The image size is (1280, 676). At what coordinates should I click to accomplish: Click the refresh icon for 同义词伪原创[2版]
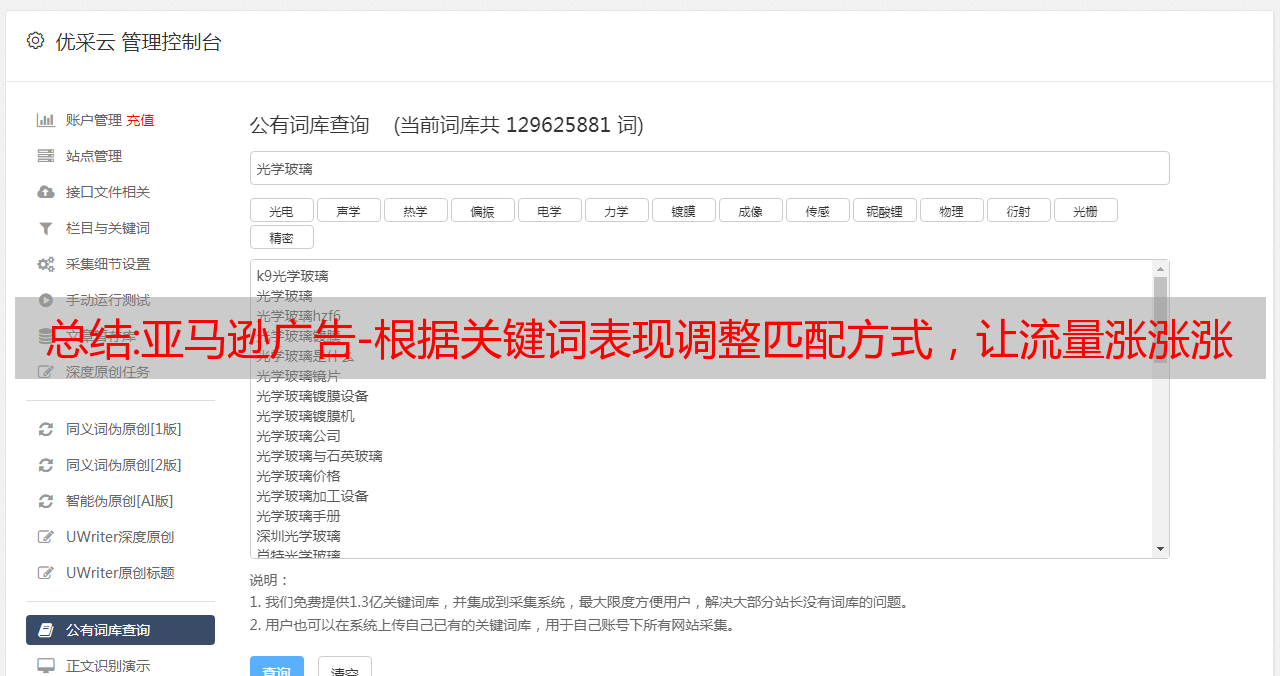46,465
